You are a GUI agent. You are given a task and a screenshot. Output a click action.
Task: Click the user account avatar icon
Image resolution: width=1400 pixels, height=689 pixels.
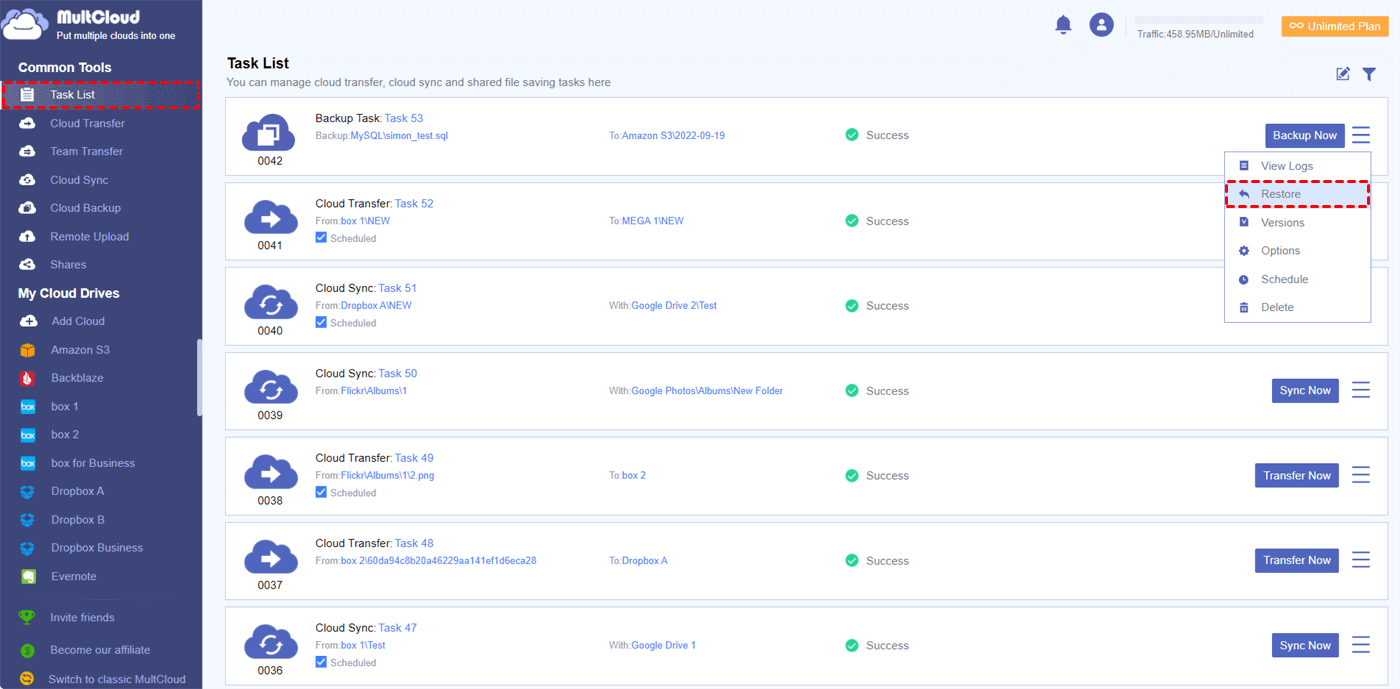1101,25
